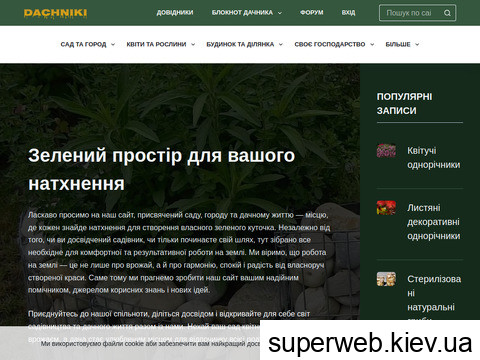Open the Квітучі однорічники thumbnail
The image size is (480, 360).
tap(386, 150)
